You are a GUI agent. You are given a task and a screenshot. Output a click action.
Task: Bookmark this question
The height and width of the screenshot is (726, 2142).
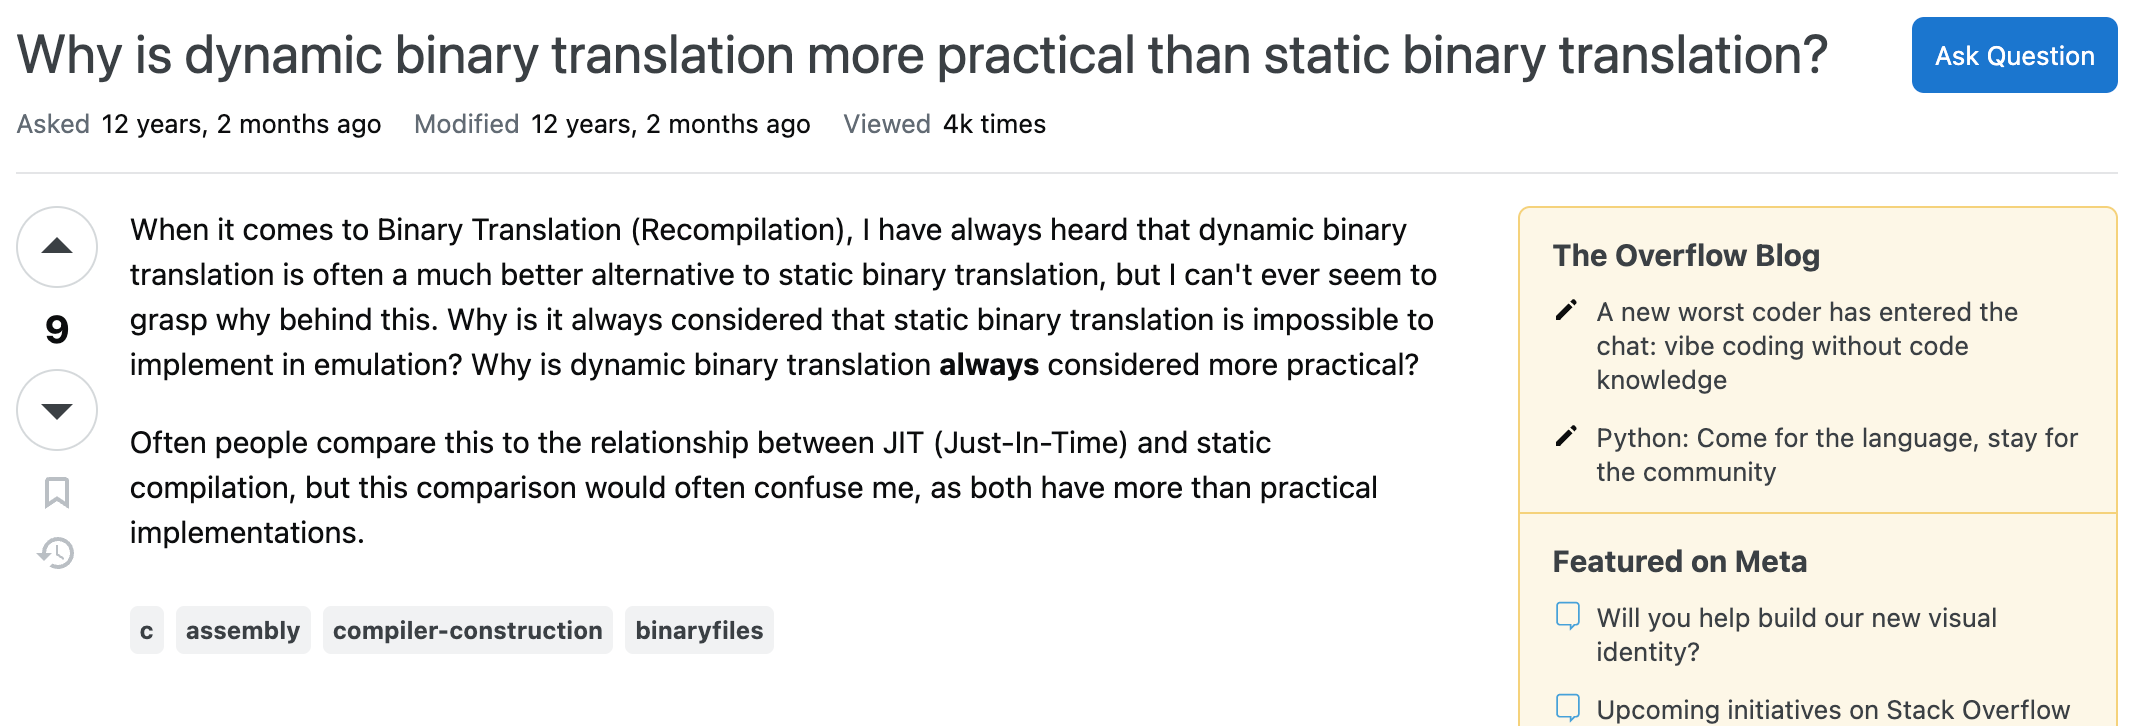(x=57, y=492)
